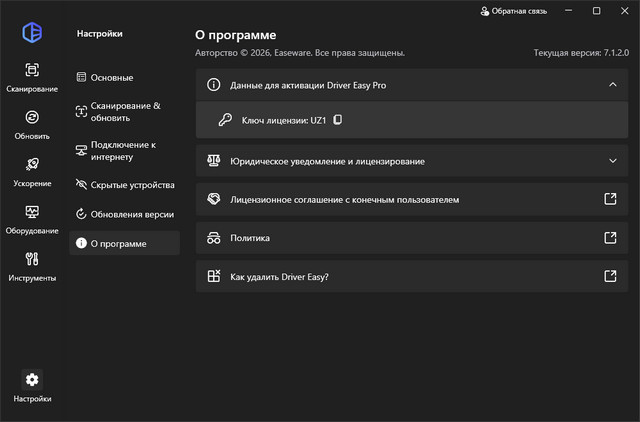640x422 pixels.
Task: Open the Ускорение rocket section
Action: point(32,172)
